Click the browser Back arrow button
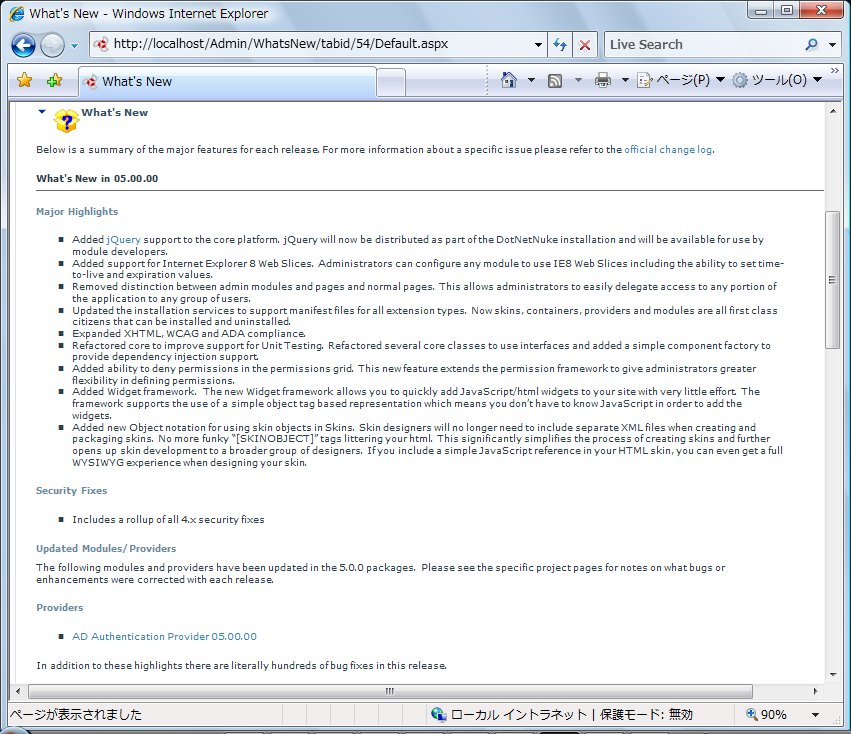Screen dimensions: 851x734 click(x=23, y=45)
